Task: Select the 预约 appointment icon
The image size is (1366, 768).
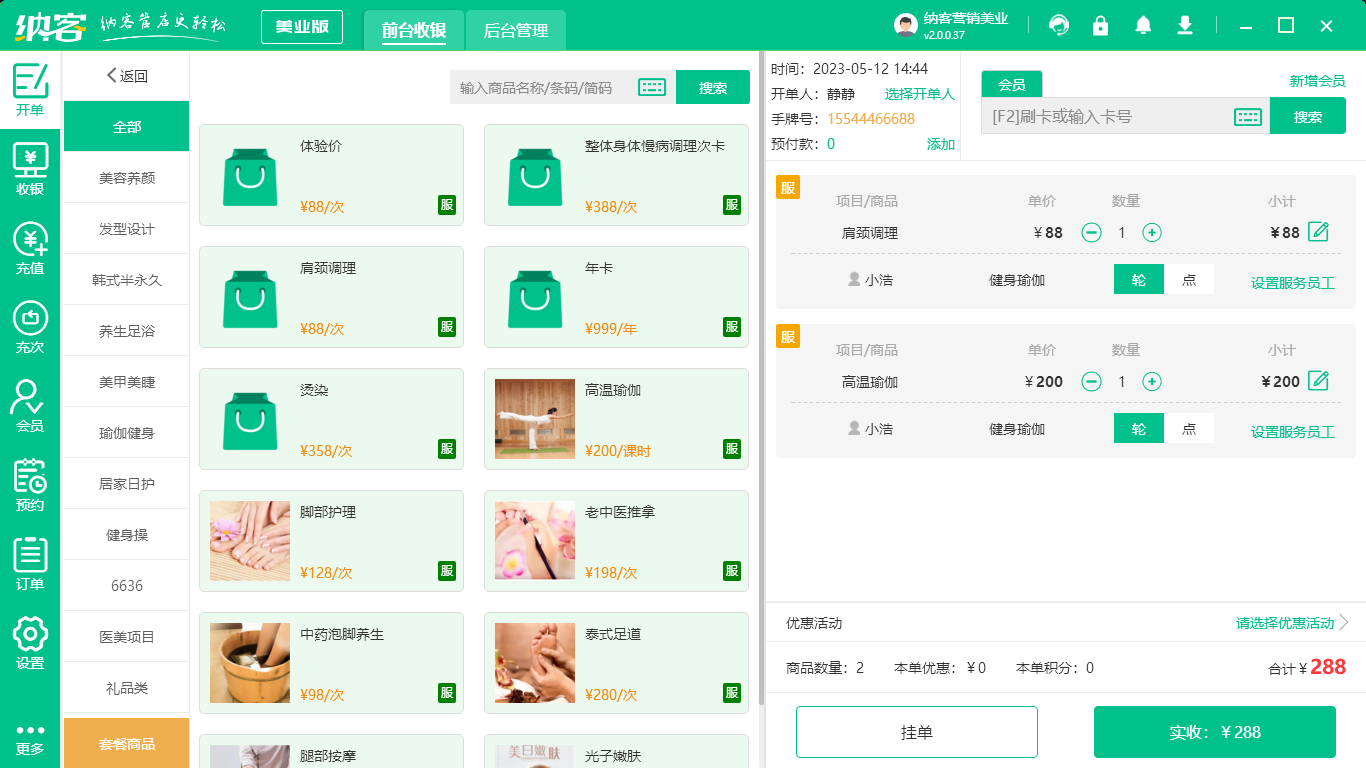Action: [x=30, y=484]
